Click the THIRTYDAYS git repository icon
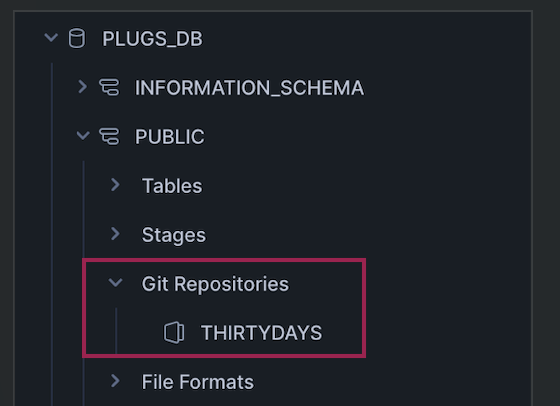560x406 pixels. coord(174,332)
